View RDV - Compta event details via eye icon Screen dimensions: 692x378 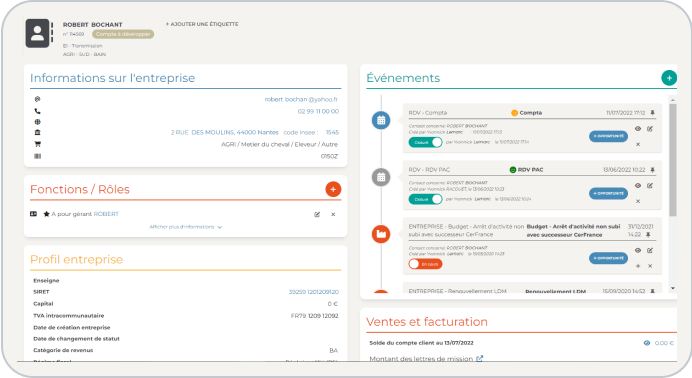(x=638, y=129)
